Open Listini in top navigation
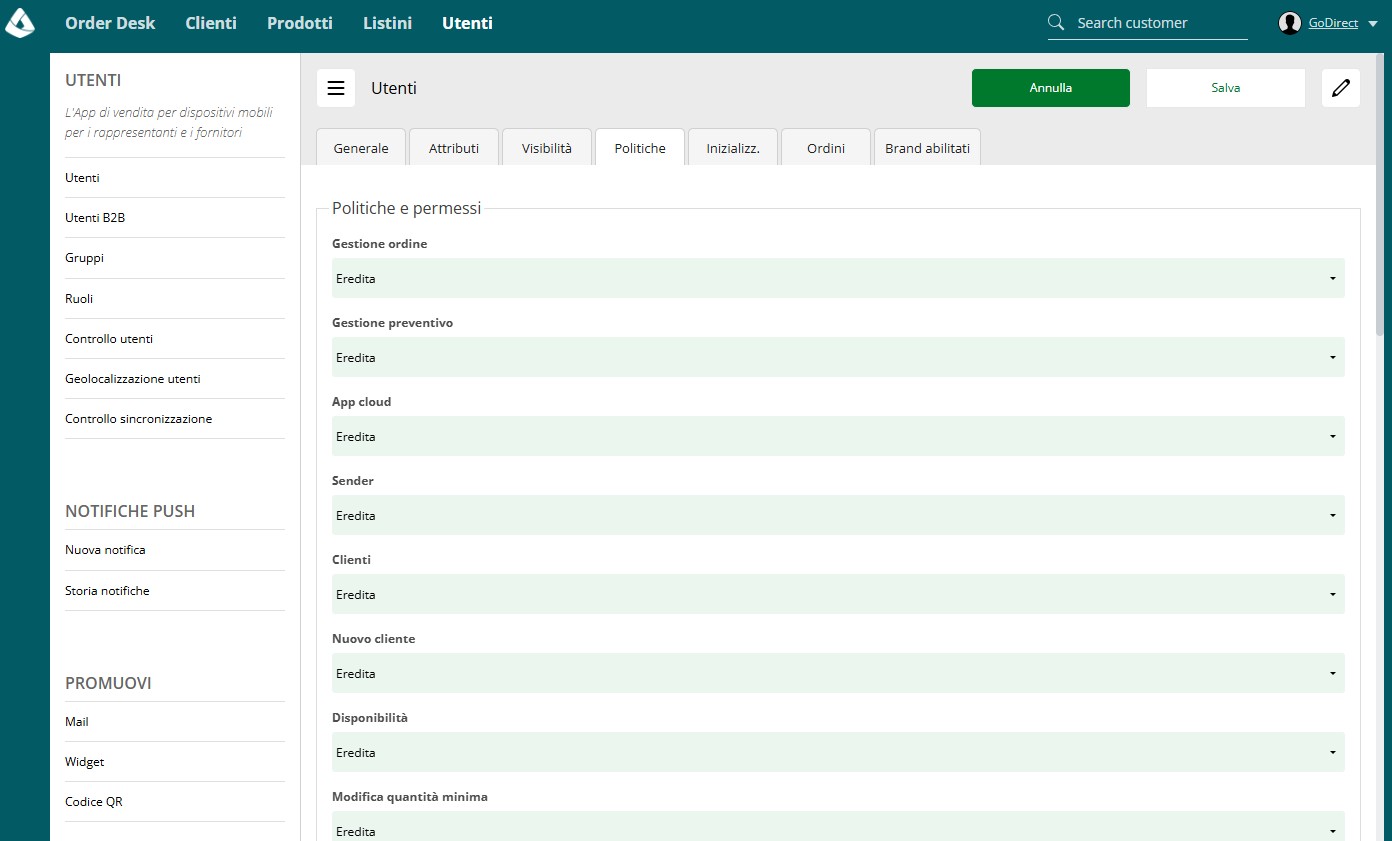The image size is (1392, 841). point(388,23)
